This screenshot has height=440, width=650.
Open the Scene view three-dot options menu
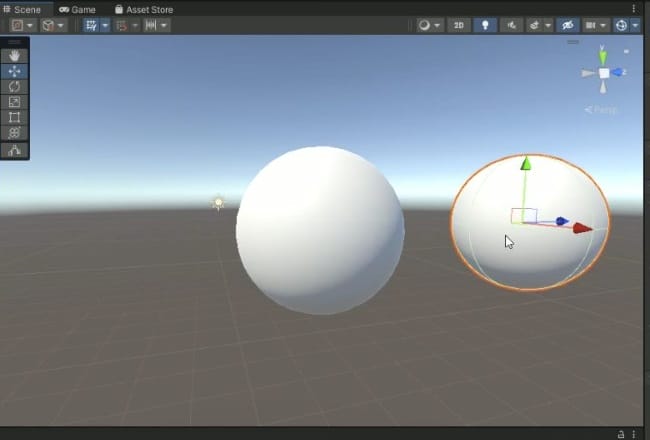[633, 9]
